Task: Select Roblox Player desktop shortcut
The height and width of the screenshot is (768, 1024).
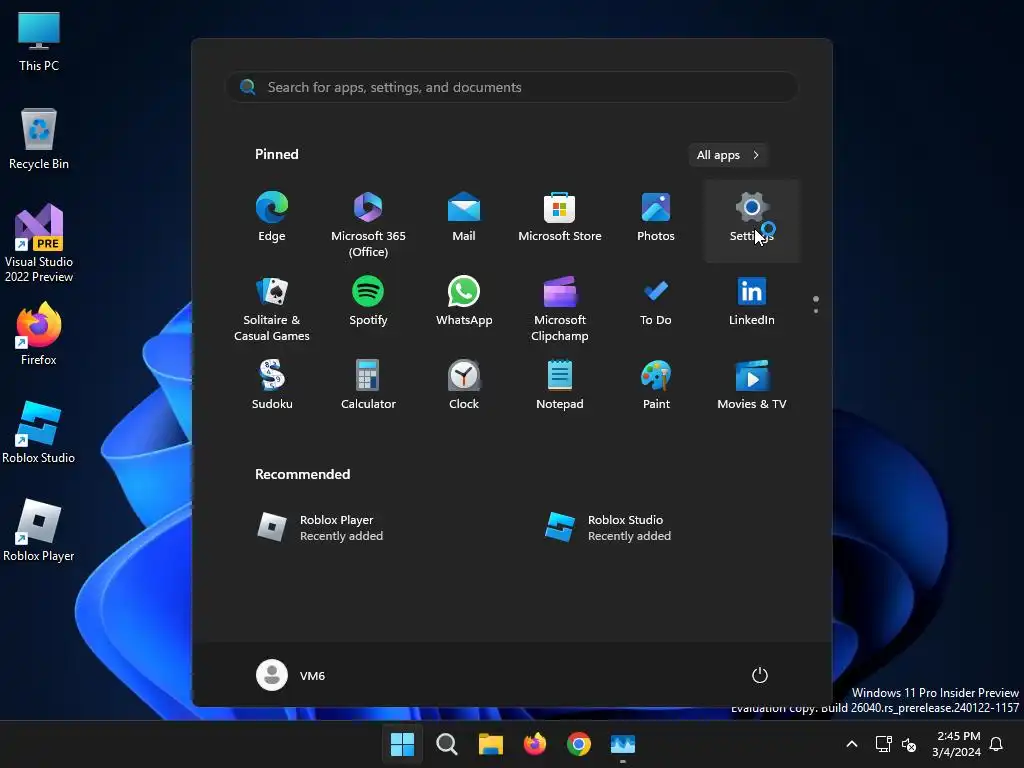Action: point(39,530)
